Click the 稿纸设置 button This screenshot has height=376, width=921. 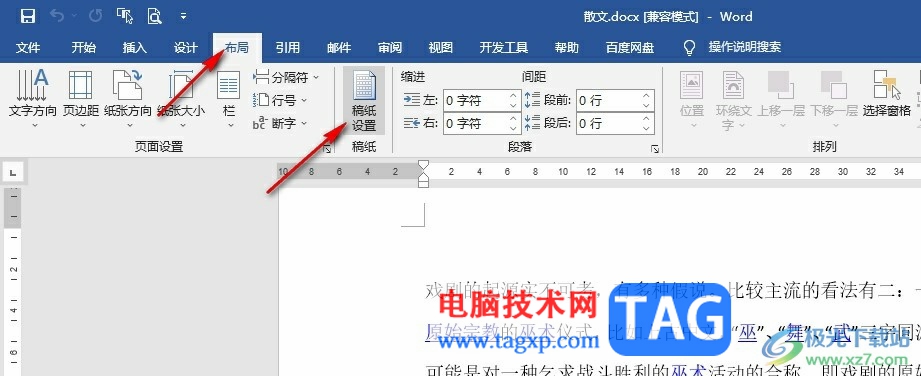click(x=364, y=101)
